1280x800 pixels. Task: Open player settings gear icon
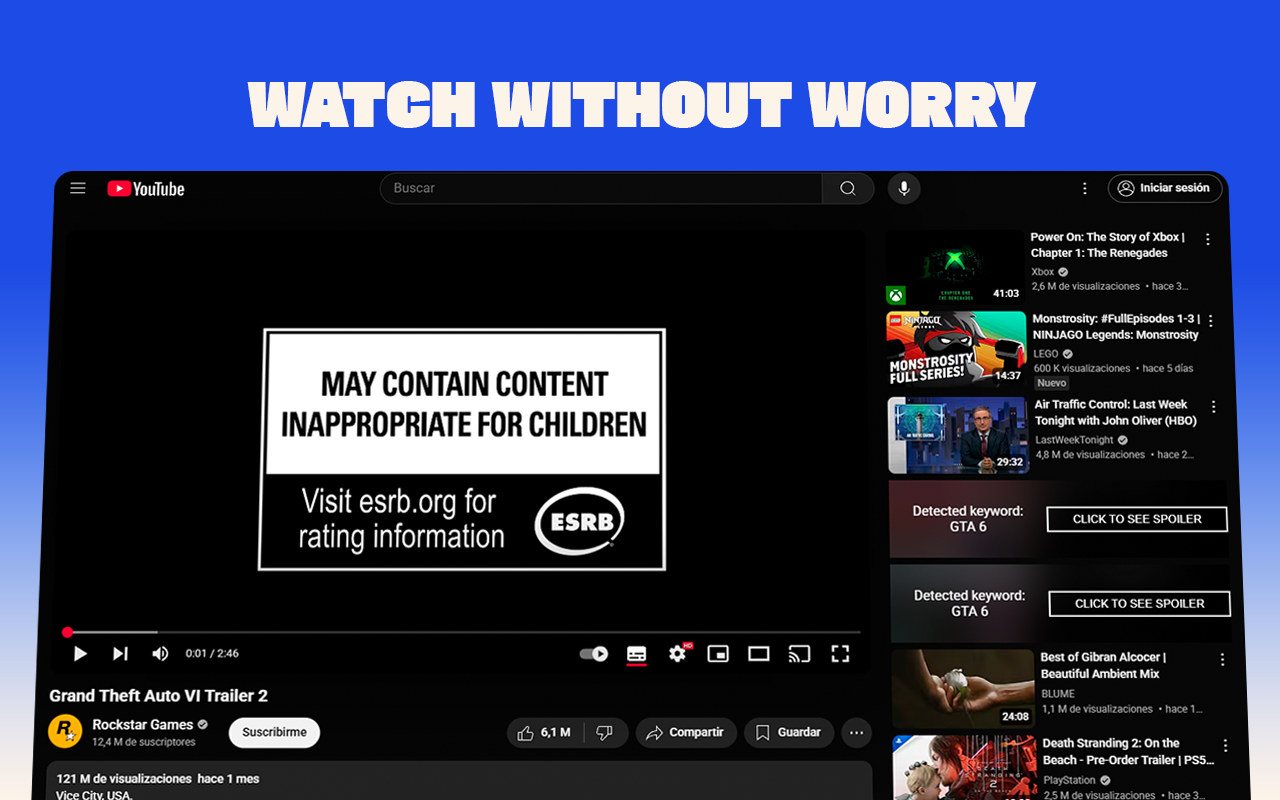tap(678, 653)
